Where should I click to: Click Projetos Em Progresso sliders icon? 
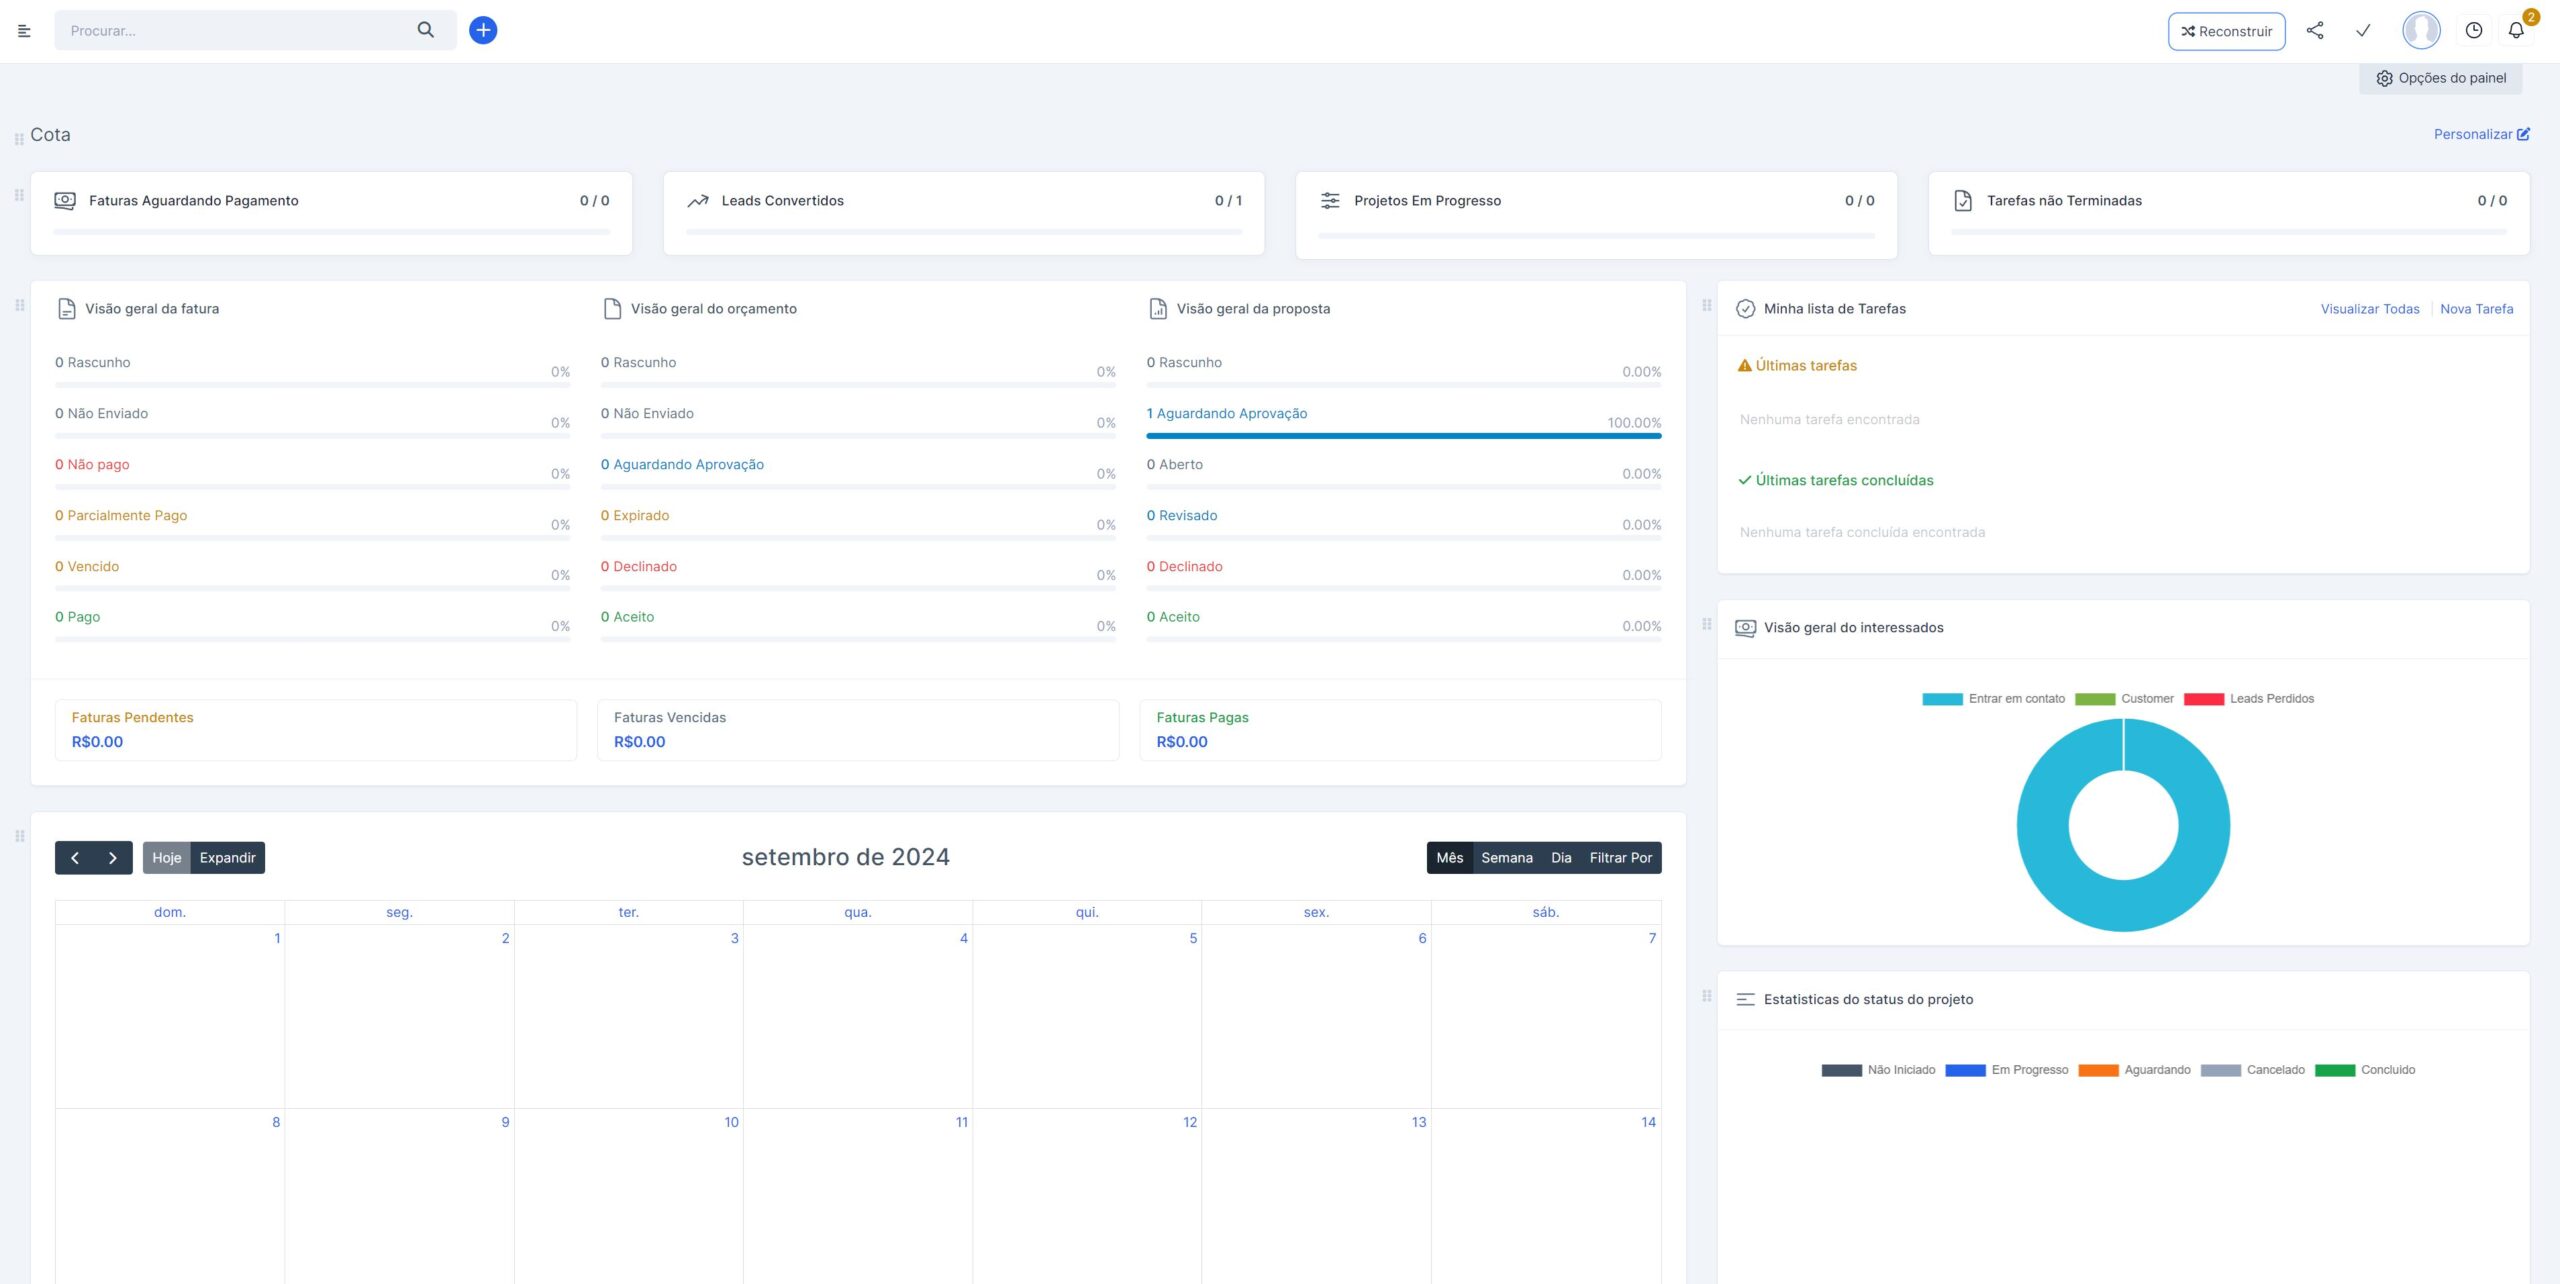pos(1330,200)
